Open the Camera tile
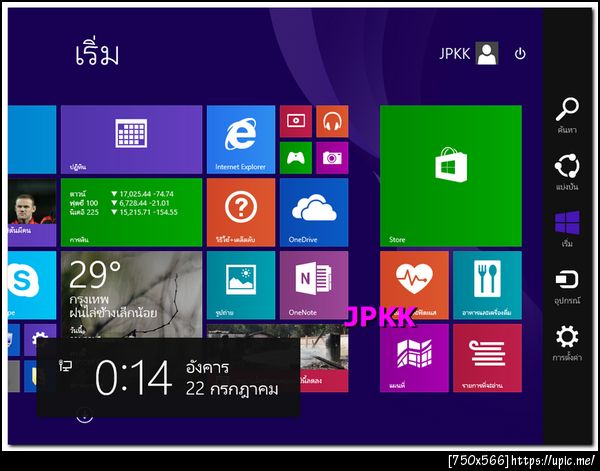 332,158
